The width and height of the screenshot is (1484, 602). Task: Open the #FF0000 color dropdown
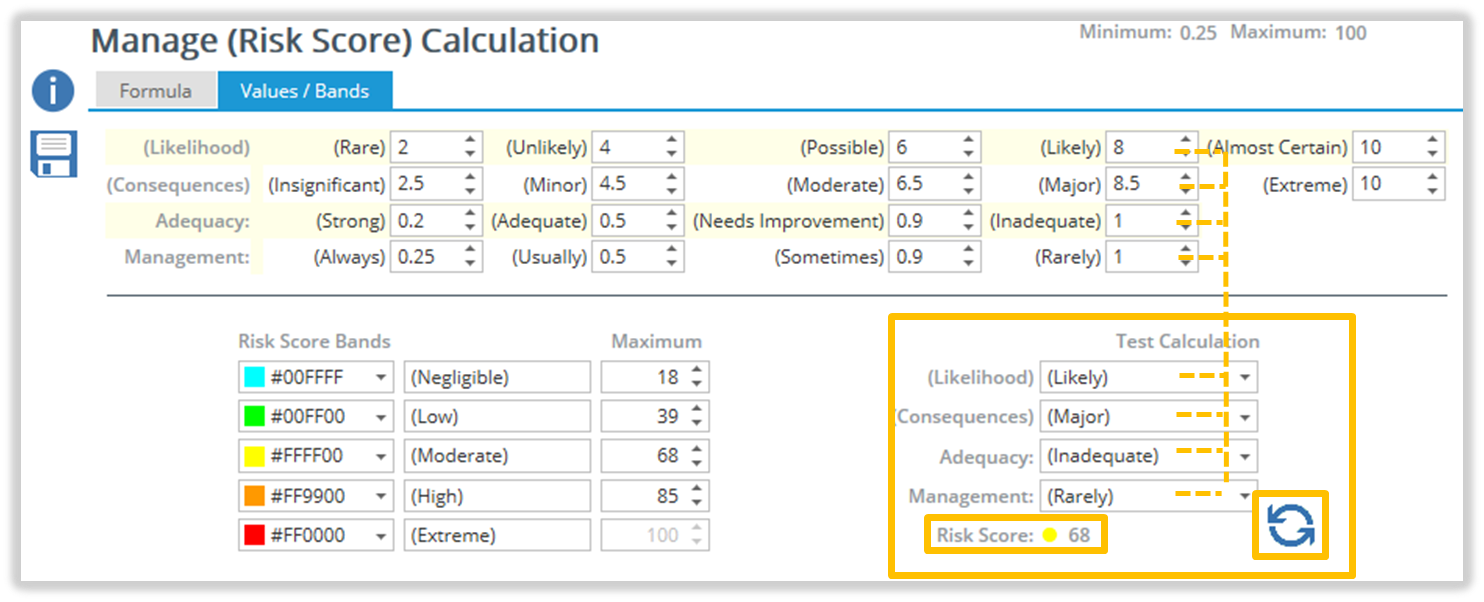382,535
